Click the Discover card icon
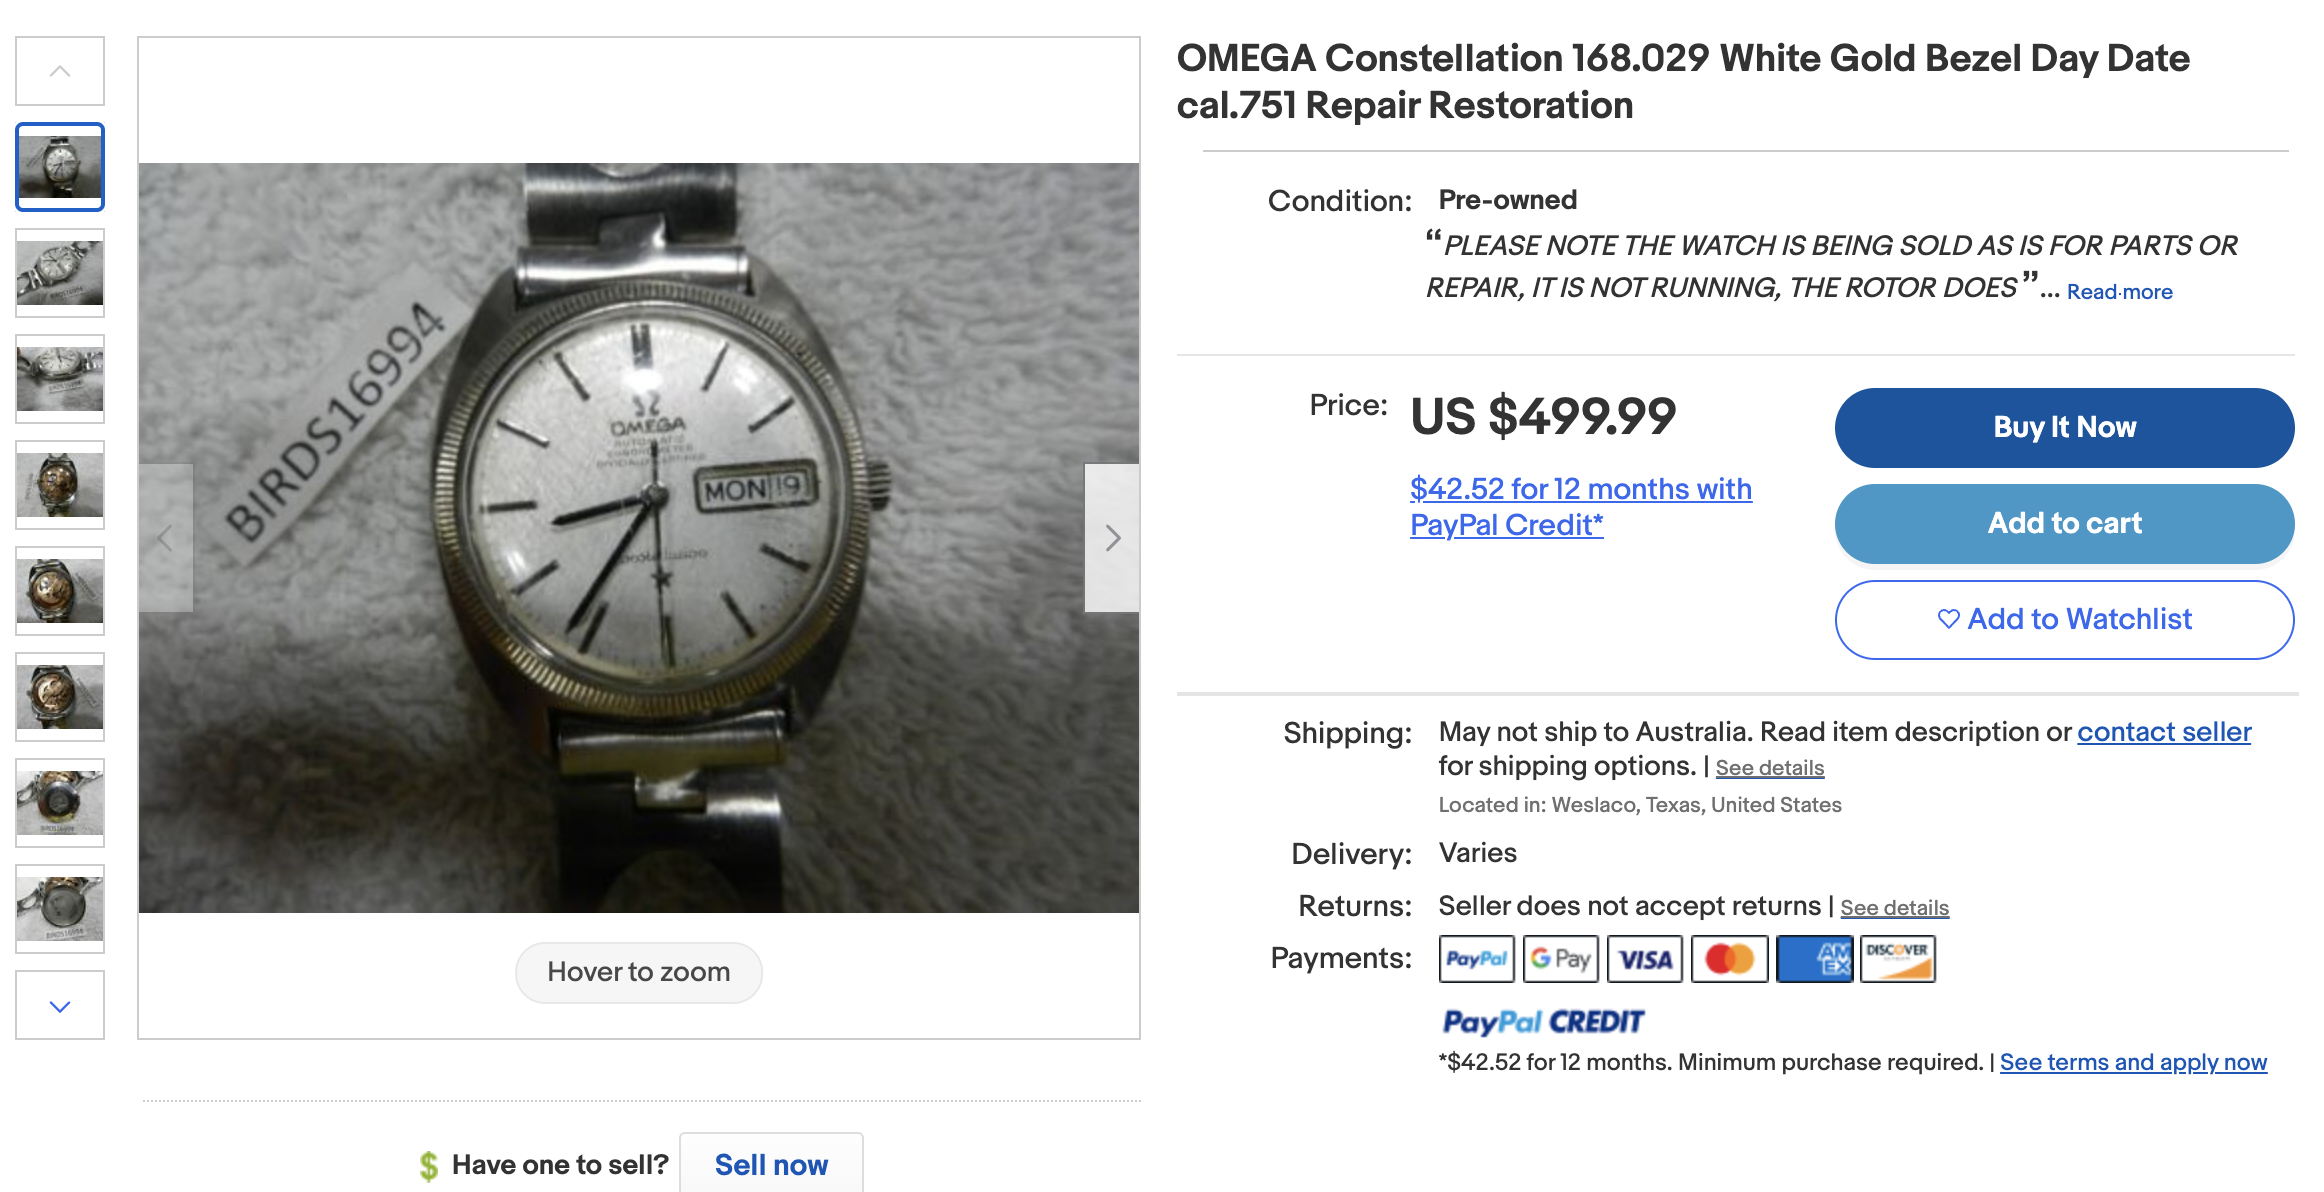The height and width of the screenshot is (1192, 2324). click(1898, 959)
